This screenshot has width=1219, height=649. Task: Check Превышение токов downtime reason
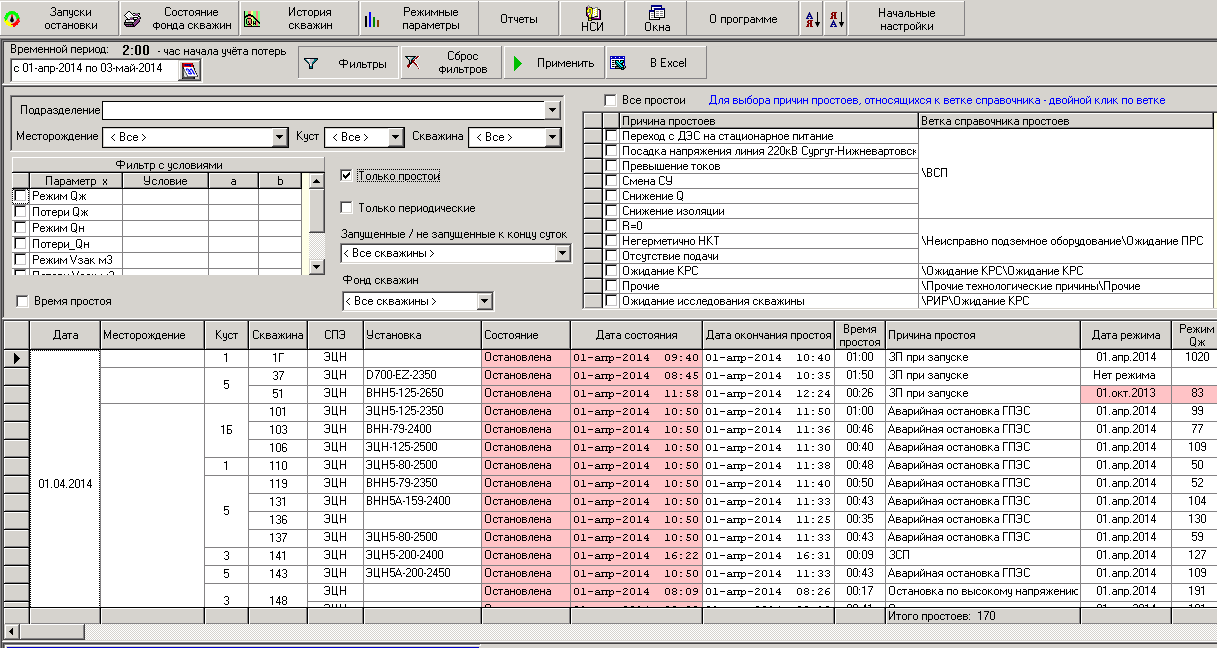[611, 166]
